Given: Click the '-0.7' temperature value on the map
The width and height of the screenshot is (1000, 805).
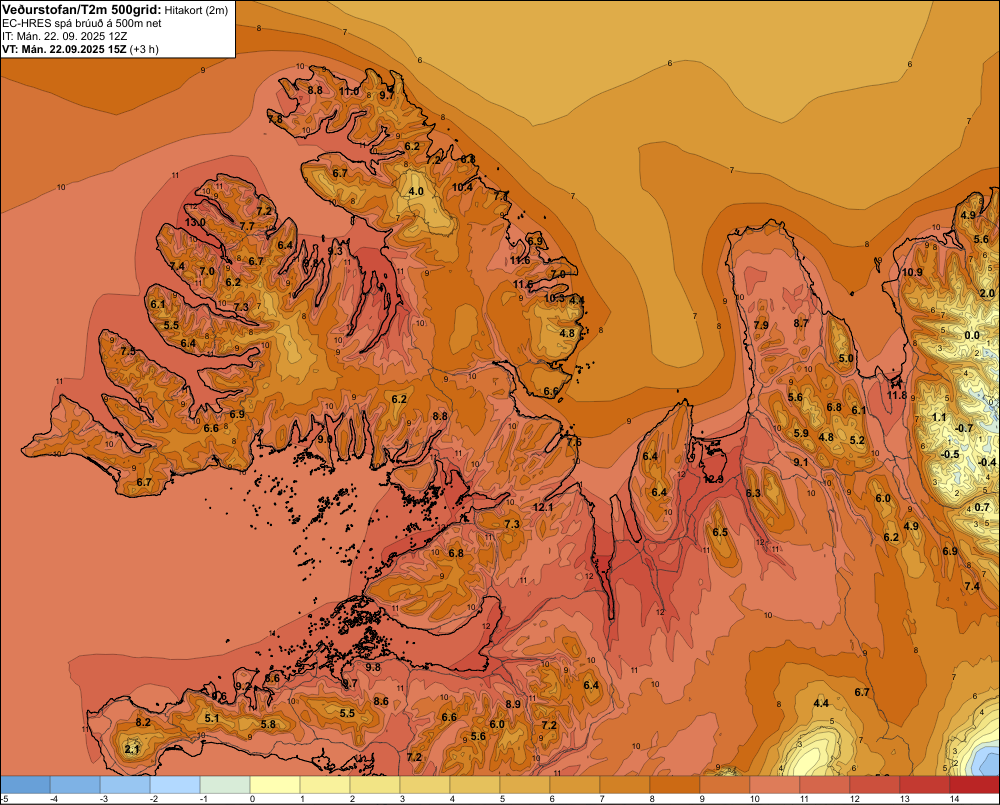Looking at the screenshot, I should 964,428.
